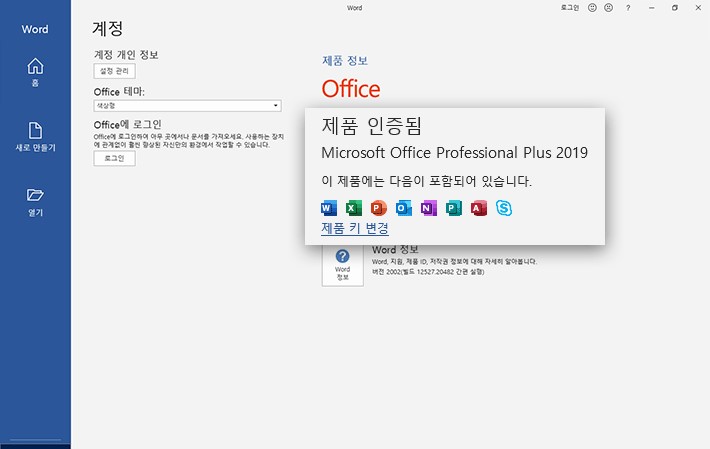710x449 pixels.
Task: Click 로그인 button under Office에 로그인
Action: coord(115,158)
